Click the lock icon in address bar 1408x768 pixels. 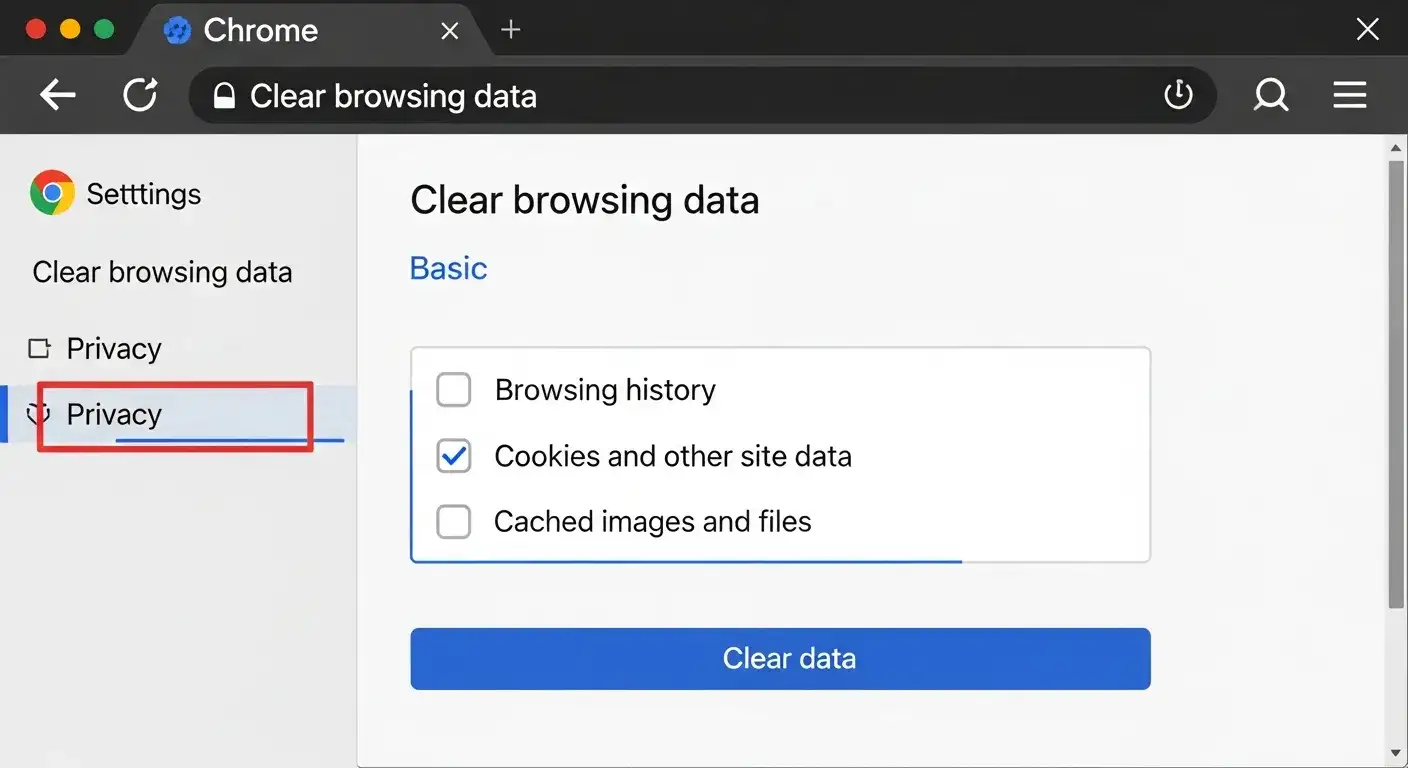point(223,95)
